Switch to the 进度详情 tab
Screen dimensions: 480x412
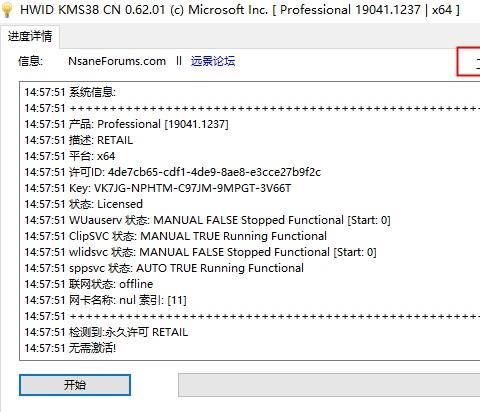[30, 36]
